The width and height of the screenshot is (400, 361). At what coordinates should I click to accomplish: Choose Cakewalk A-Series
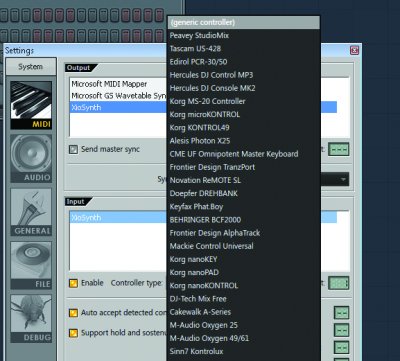tap(243, 312)
